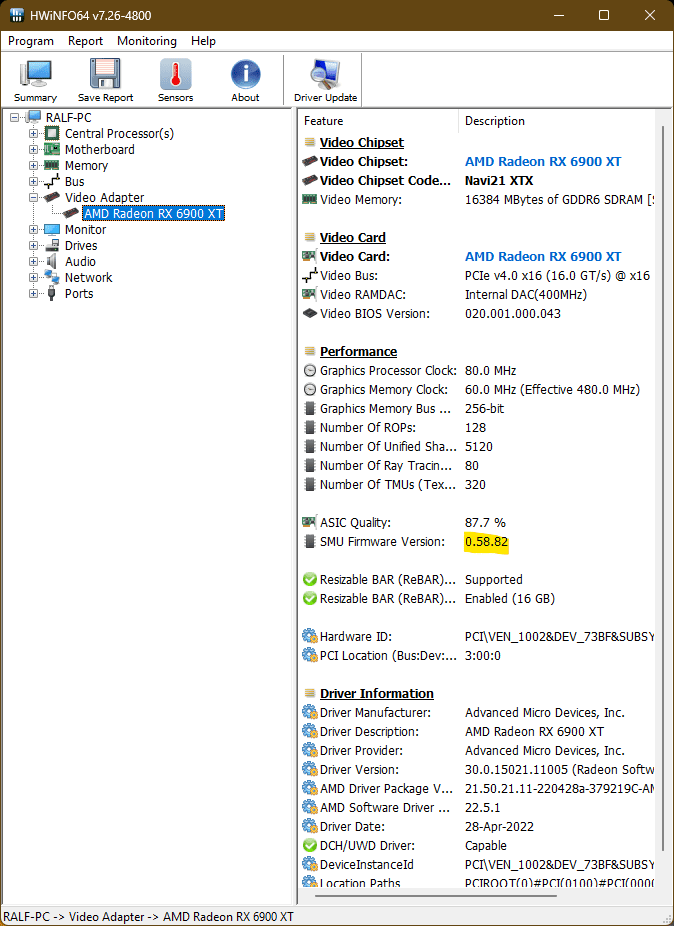The width and height of the screenshot is (674, 926).
Task: Click the Video Adapter card icon
Action: 53,197
